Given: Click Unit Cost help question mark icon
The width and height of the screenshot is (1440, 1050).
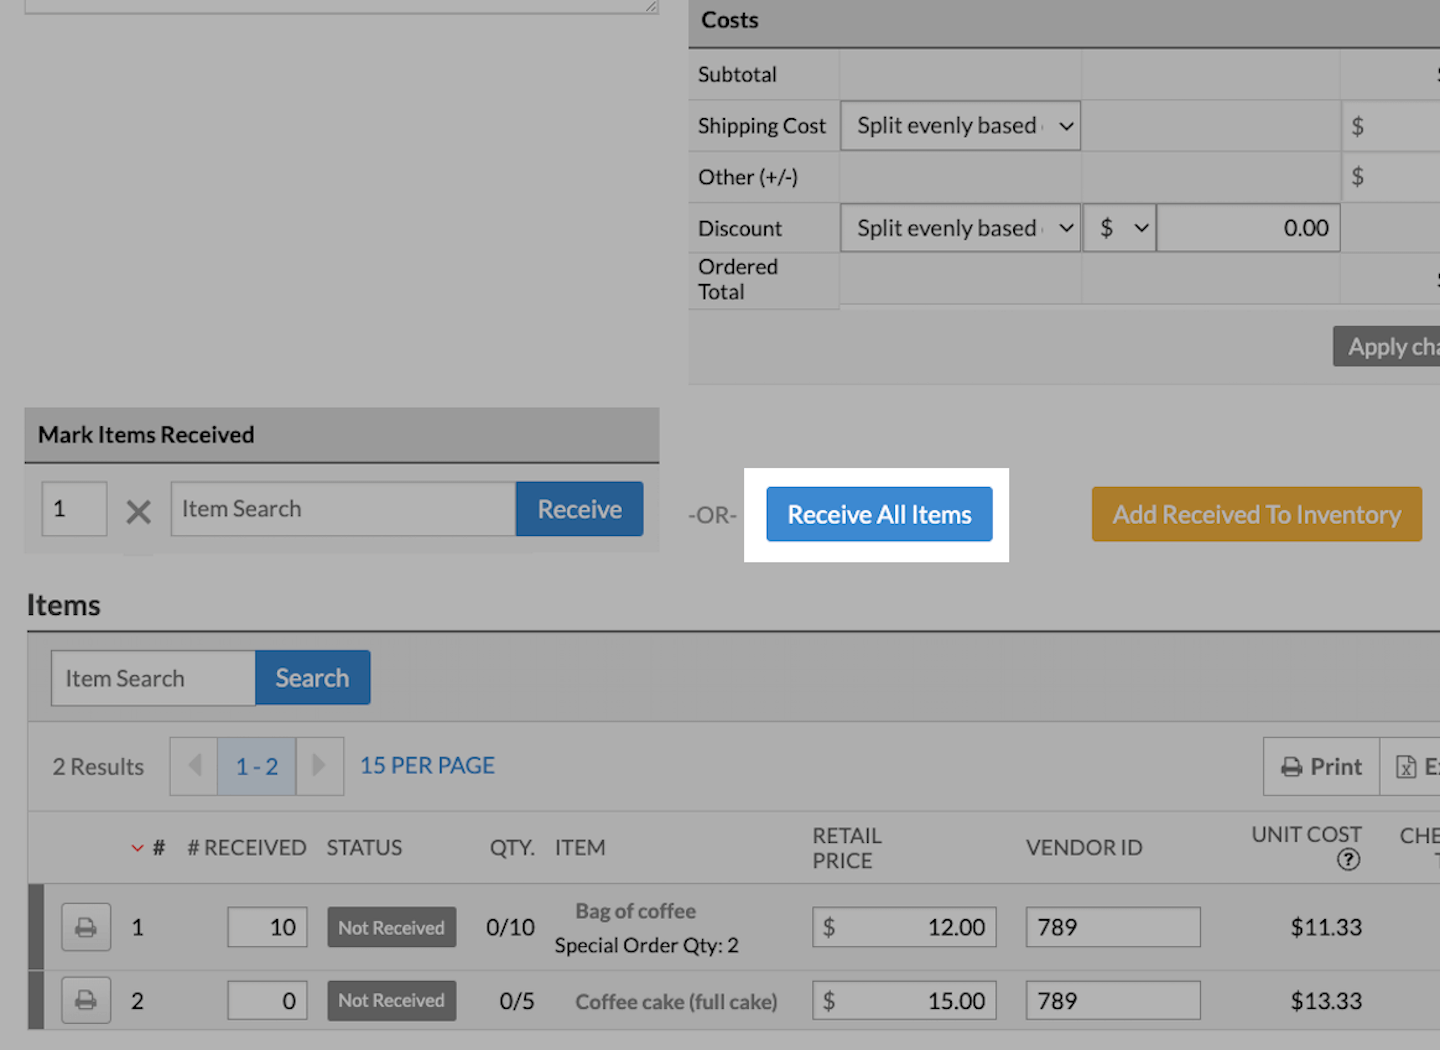Looking at the screenshot, I should [x=1348, y=860].
